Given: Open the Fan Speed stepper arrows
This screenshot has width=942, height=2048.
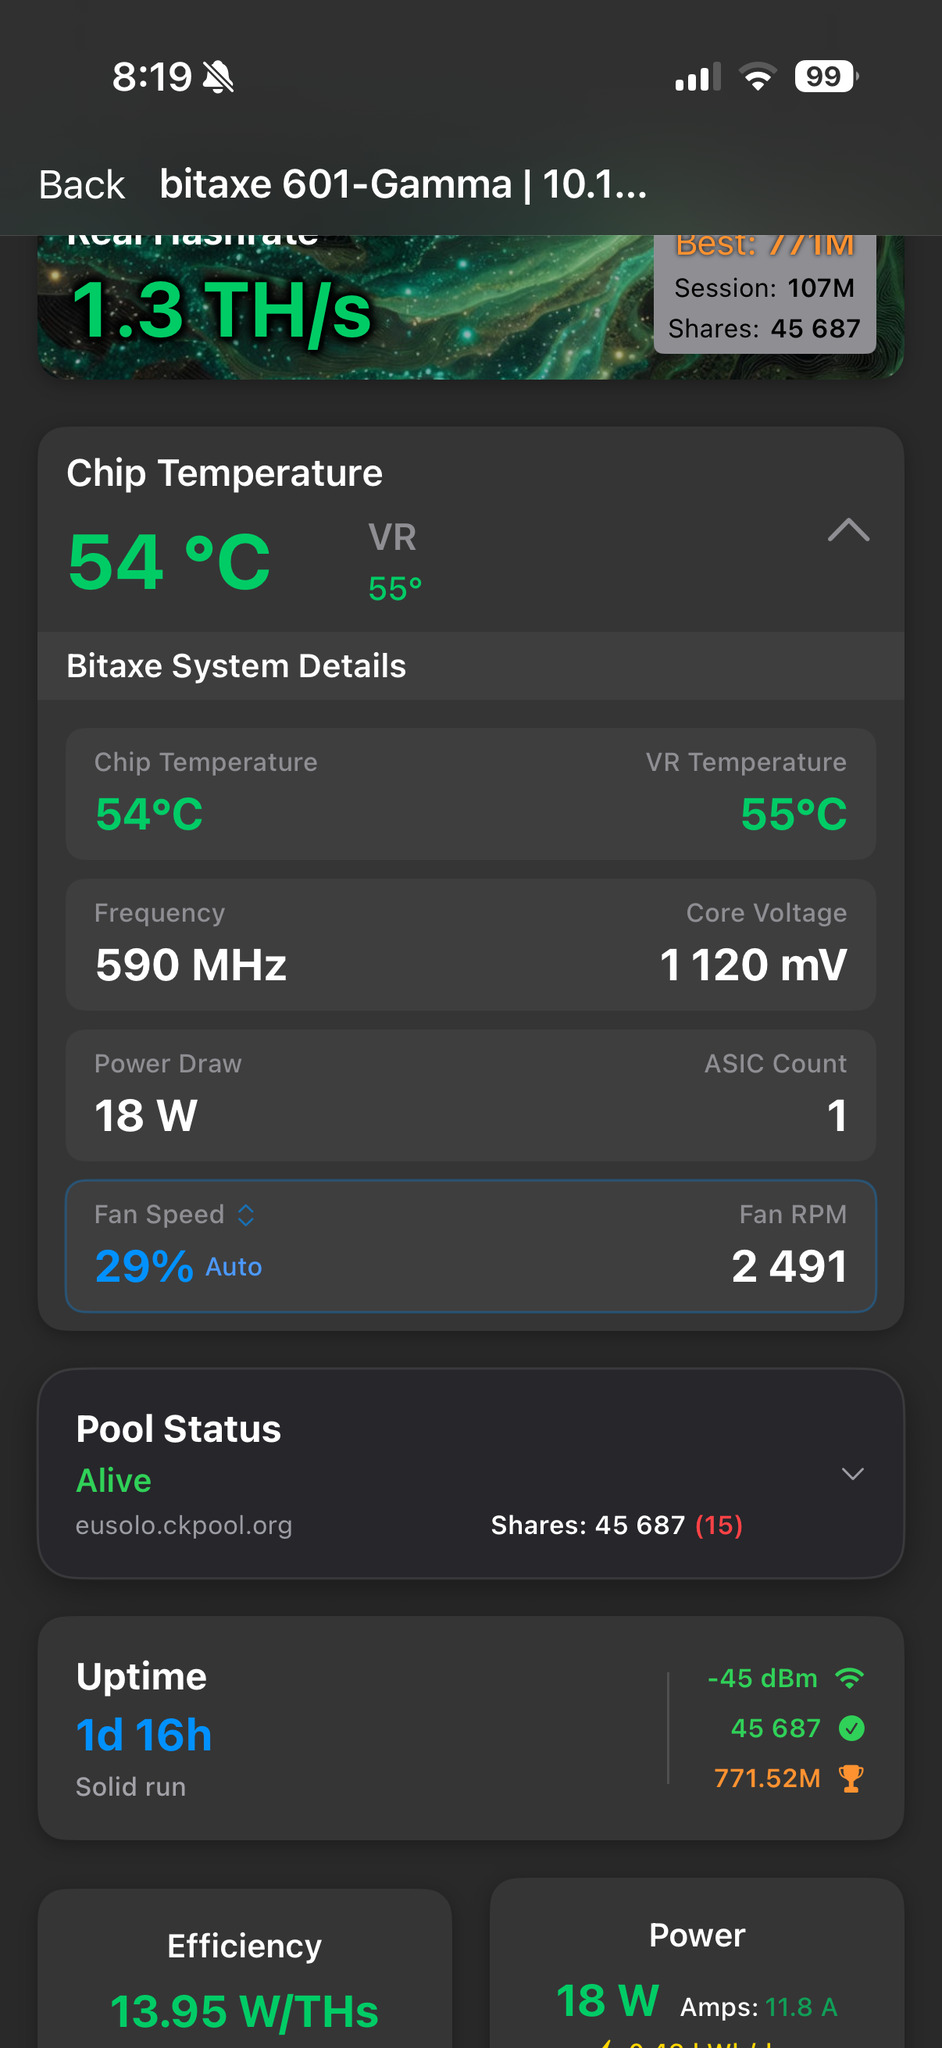Looking at the screenshot, I should pos(246,1215).
